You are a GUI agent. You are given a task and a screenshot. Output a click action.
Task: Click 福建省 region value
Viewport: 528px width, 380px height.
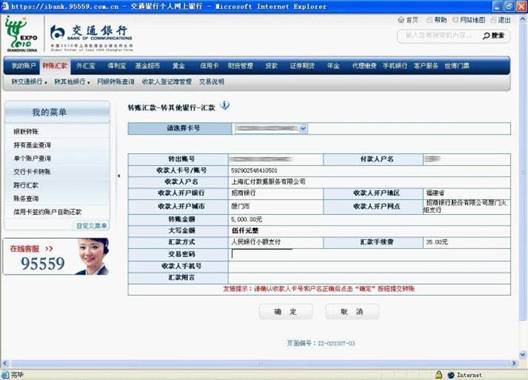click(x=435, y=193)
